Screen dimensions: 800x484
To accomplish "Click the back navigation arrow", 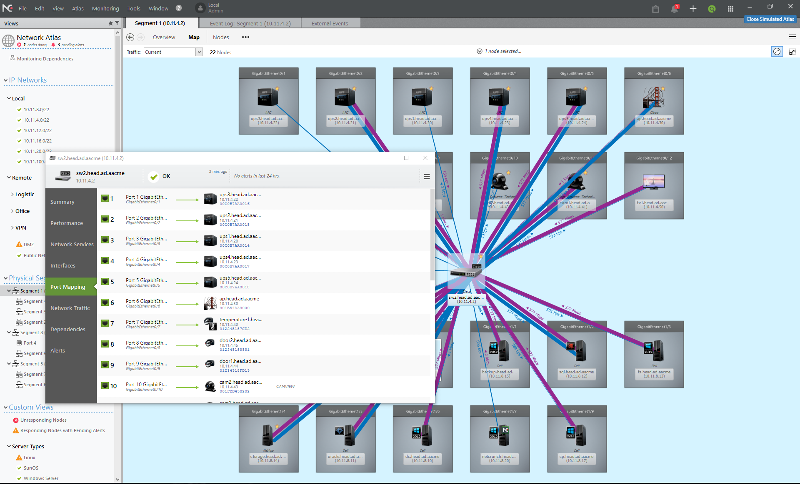I will pos(130,37).
